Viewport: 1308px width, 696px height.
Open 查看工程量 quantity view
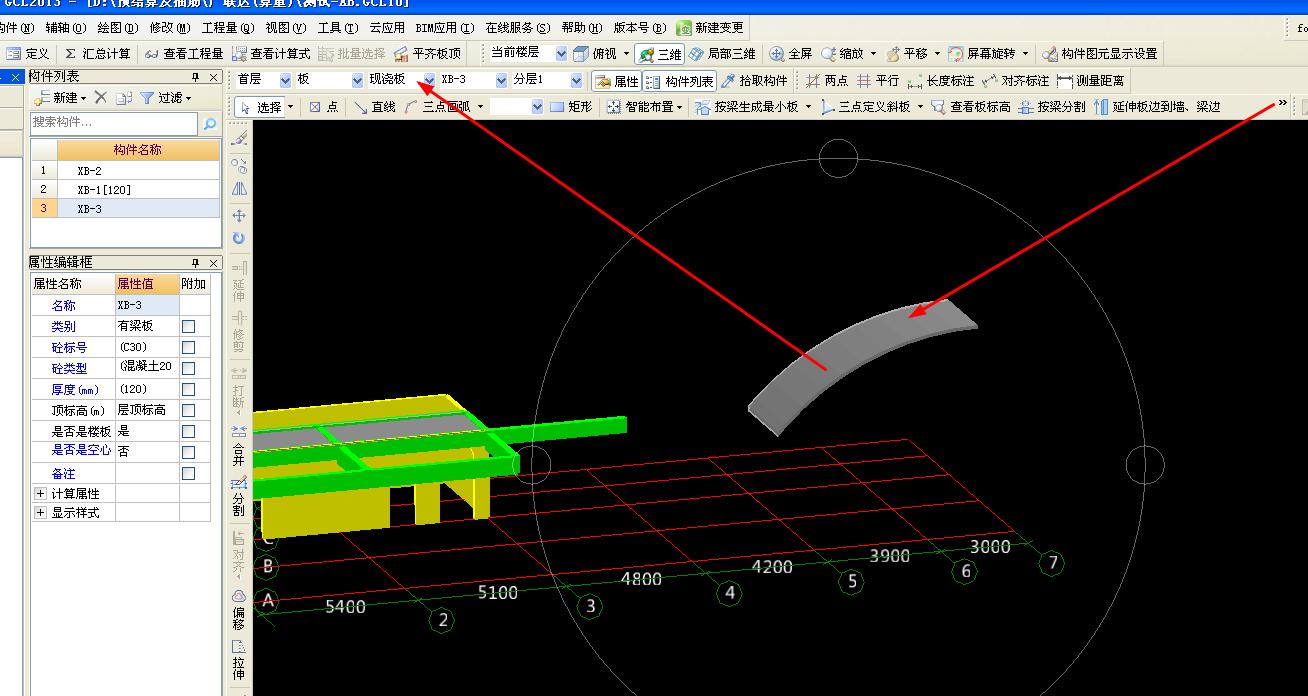click(184, 54)
